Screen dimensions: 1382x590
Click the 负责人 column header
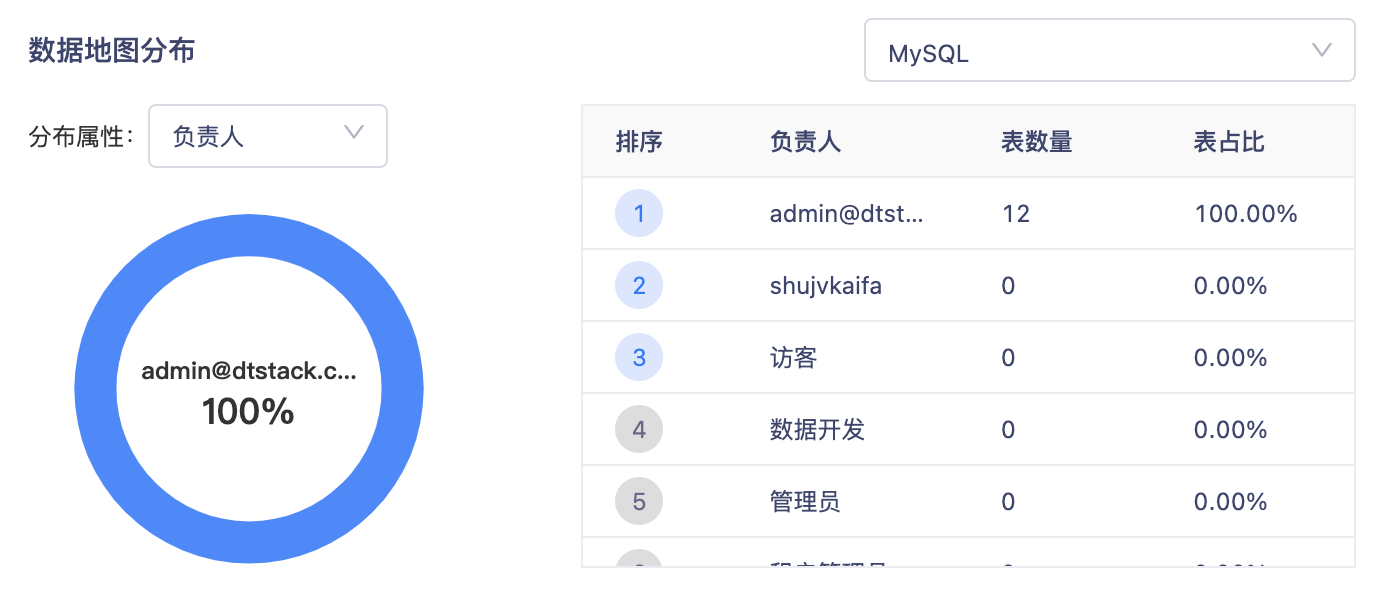[x=805, y=142]
